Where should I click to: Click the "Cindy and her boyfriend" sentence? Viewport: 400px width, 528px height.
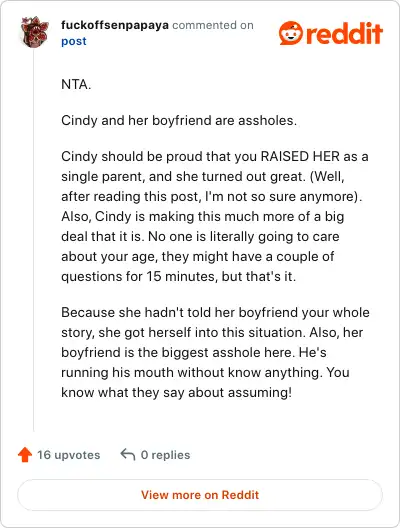click(179, 120)
